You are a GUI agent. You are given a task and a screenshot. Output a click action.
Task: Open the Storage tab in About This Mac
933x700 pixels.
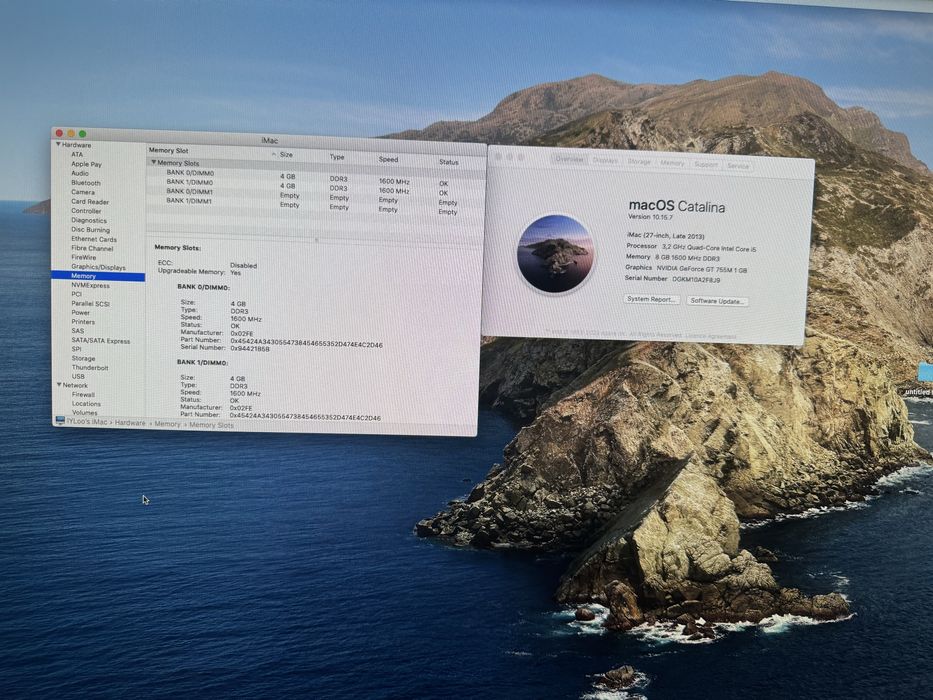(x=639, y=161)
